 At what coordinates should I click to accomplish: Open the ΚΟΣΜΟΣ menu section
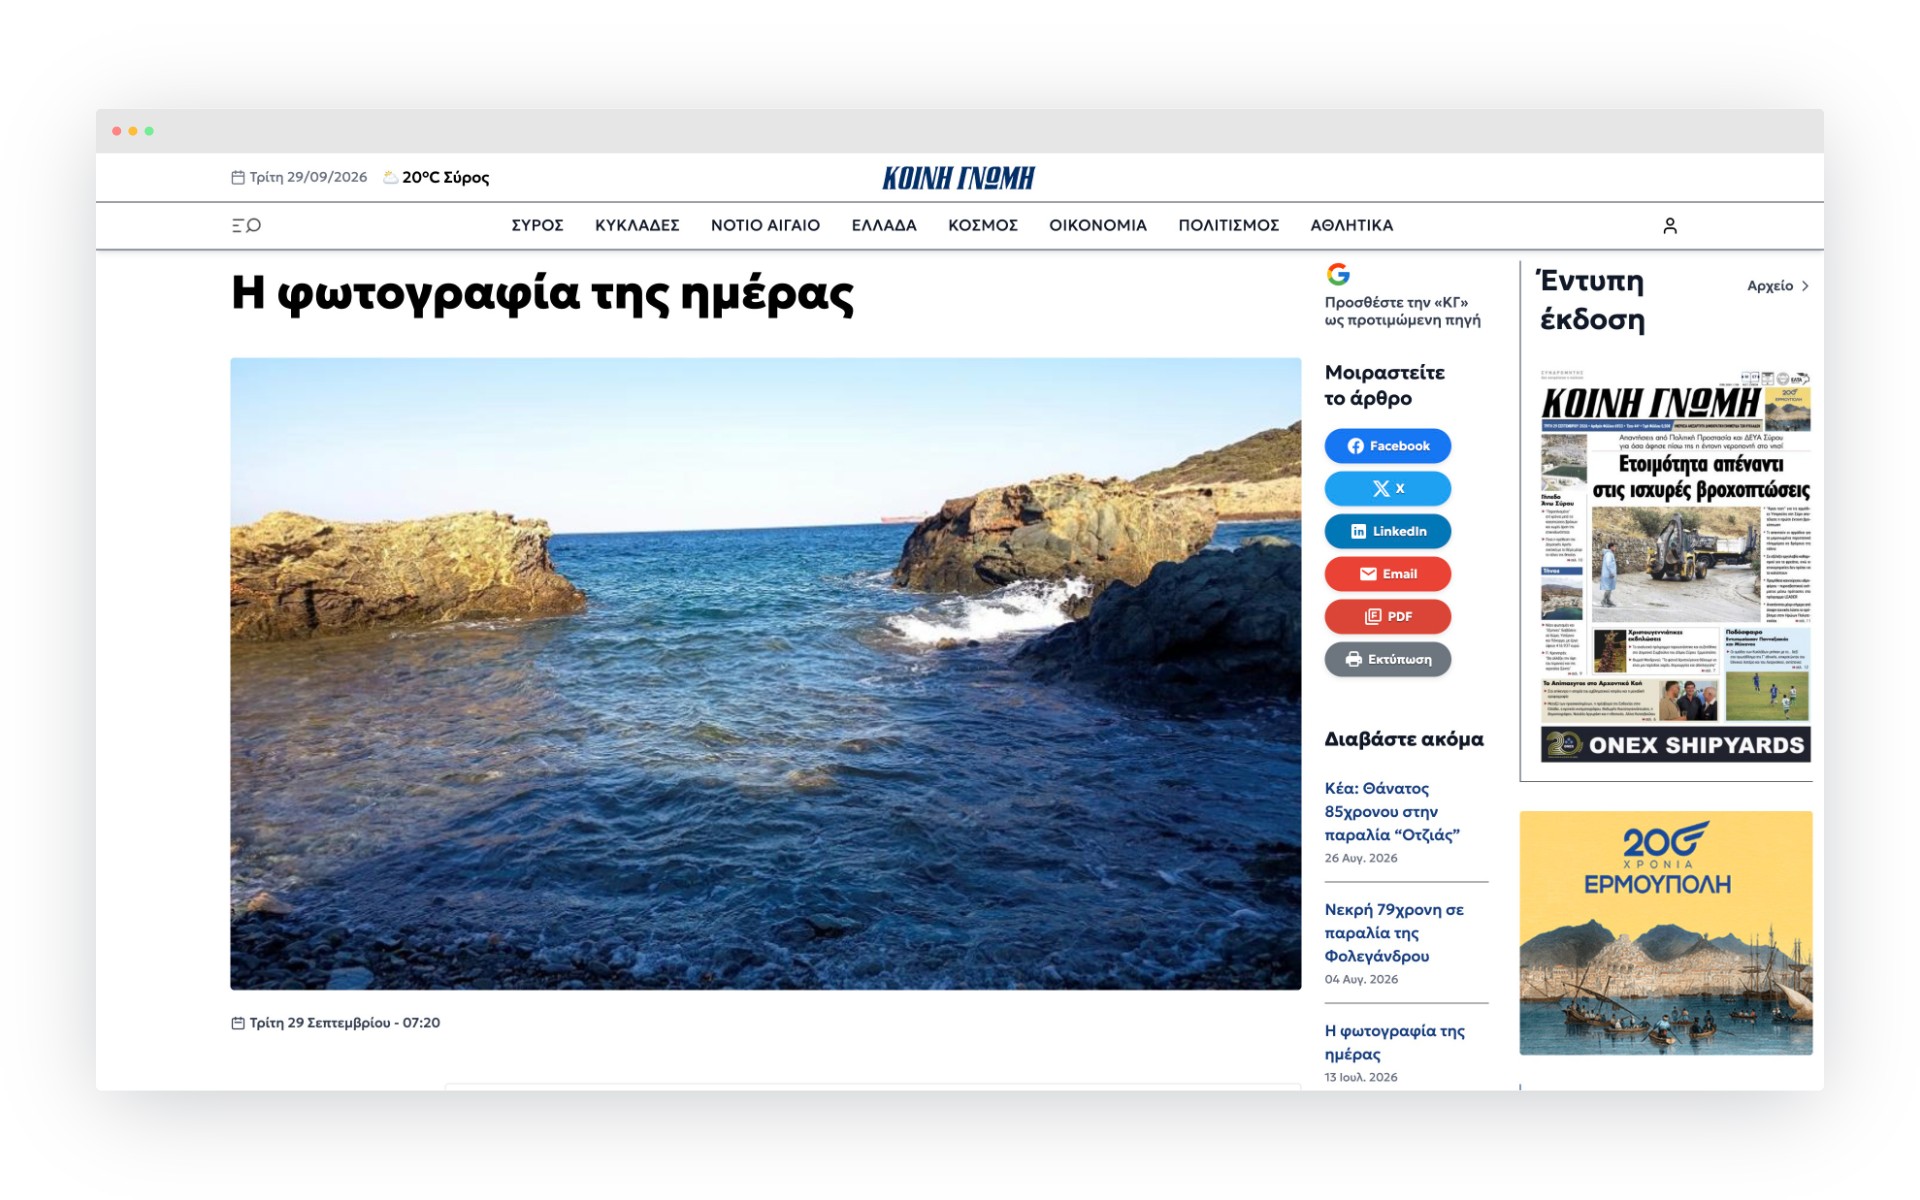982,226
